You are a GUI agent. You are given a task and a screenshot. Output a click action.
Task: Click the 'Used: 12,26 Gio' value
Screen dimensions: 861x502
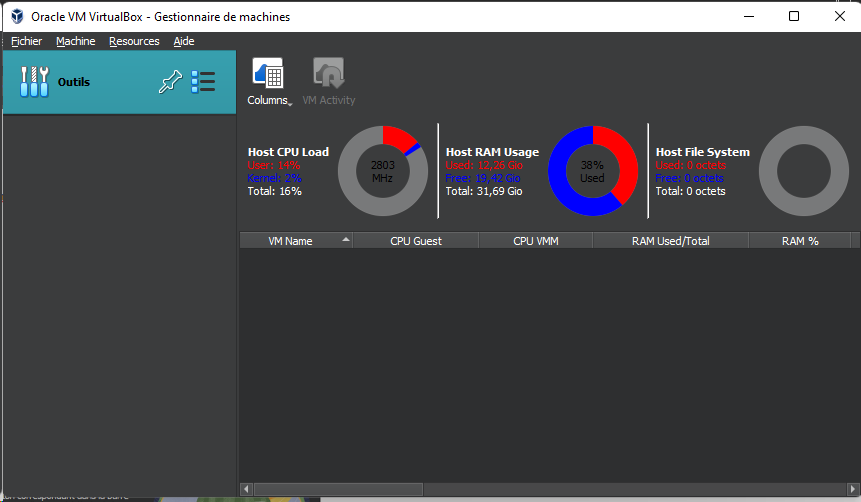[x=484, y=165]
